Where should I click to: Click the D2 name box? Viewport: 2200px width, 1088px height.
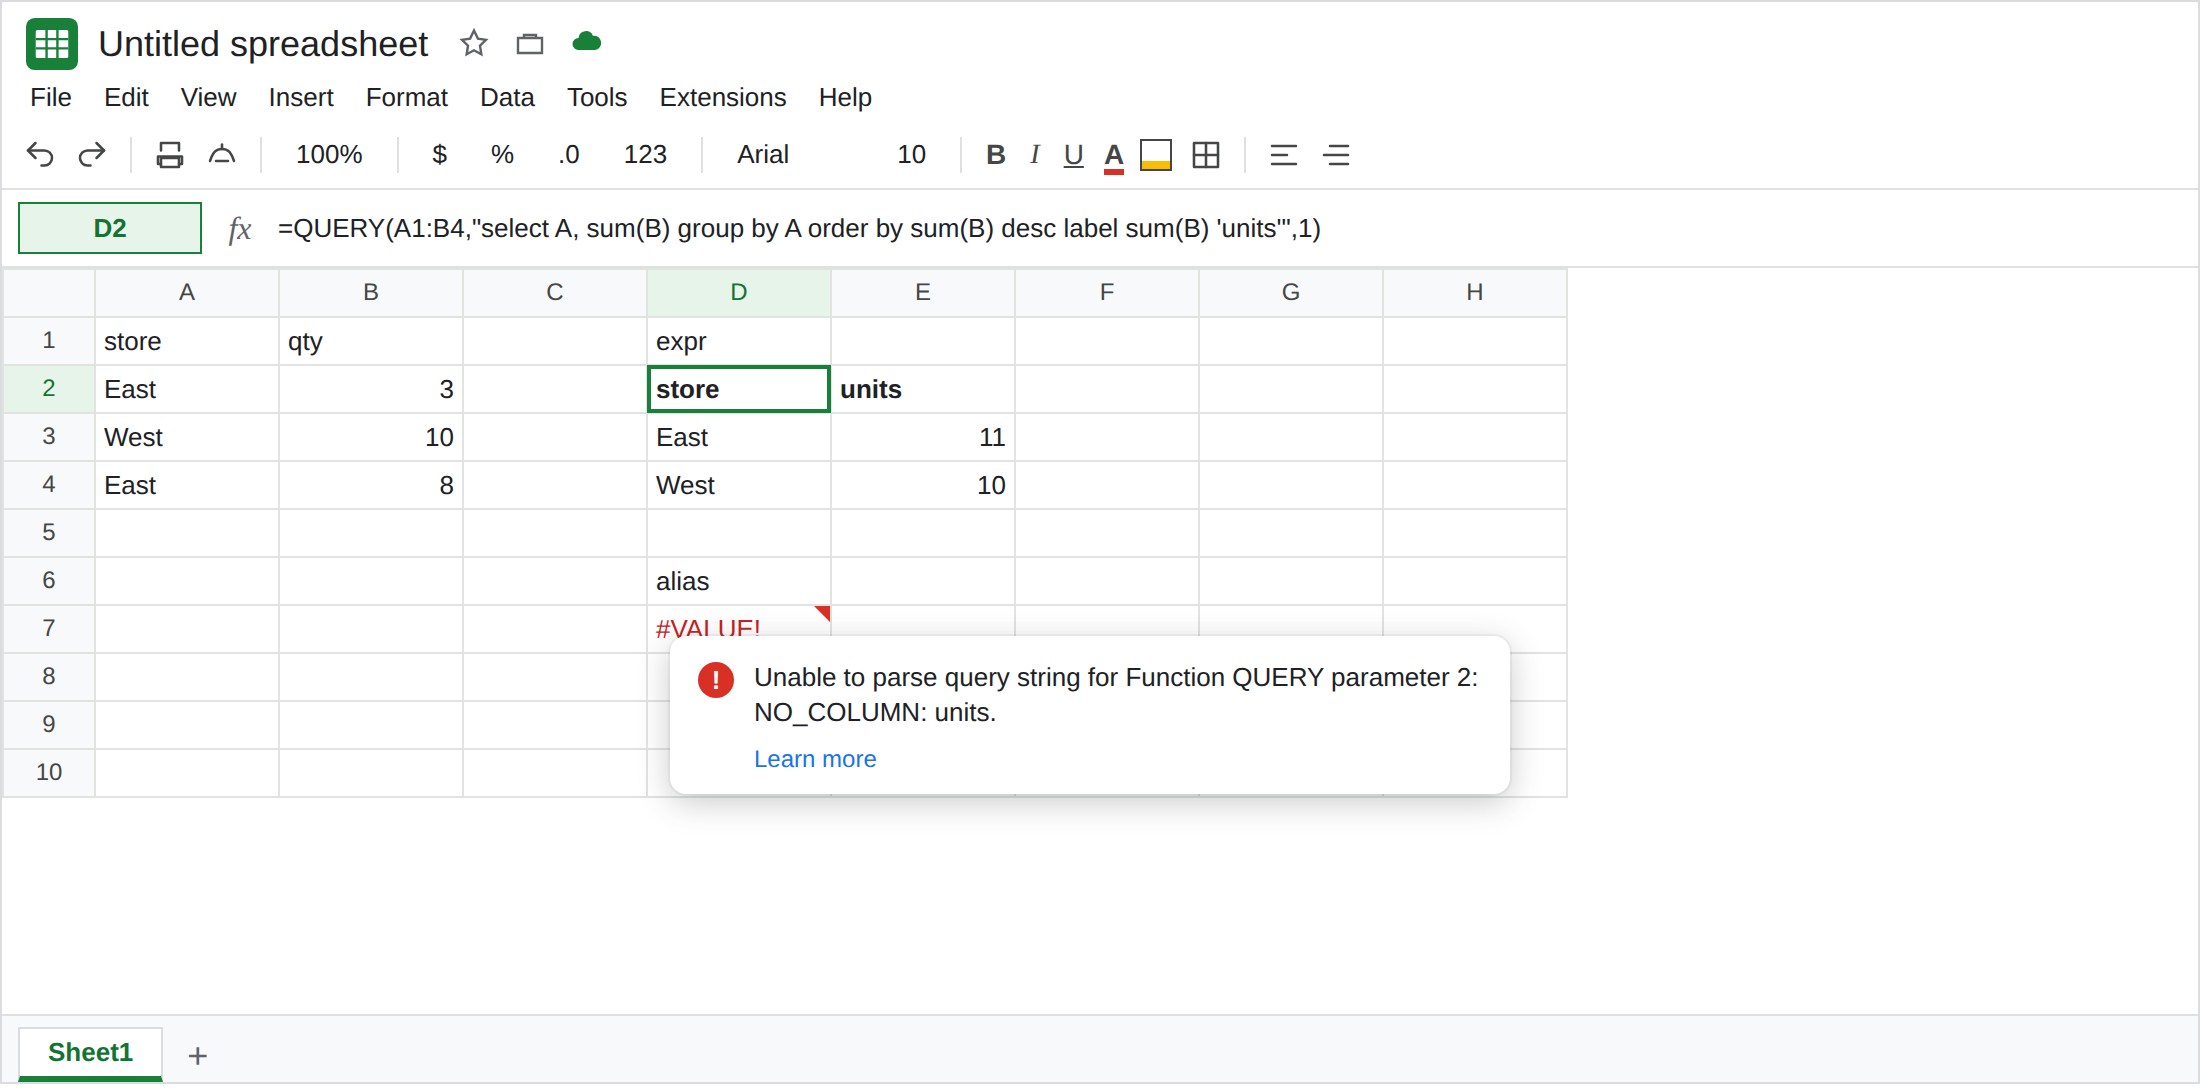tap(110, 228)
